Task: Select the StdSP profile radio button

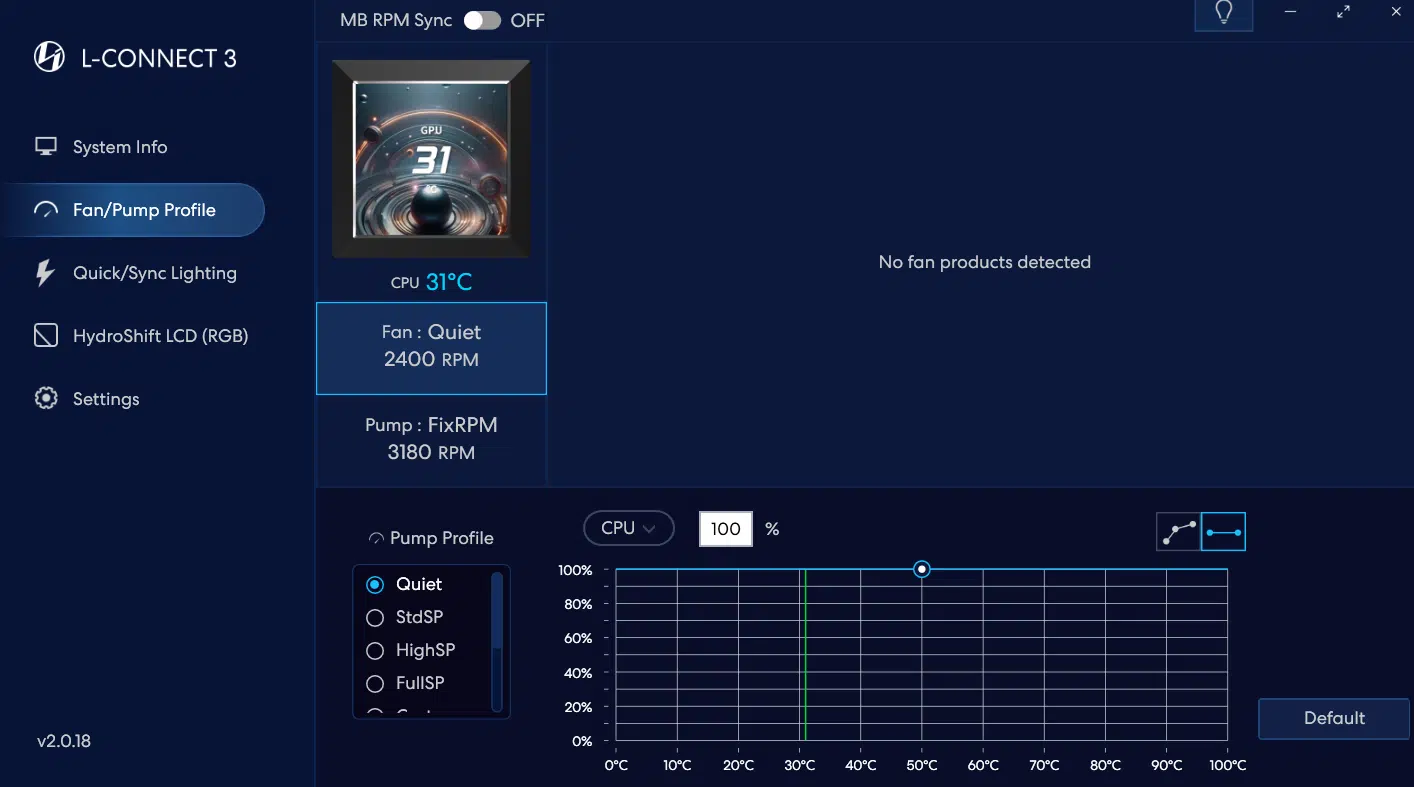Action: (375, 618)
